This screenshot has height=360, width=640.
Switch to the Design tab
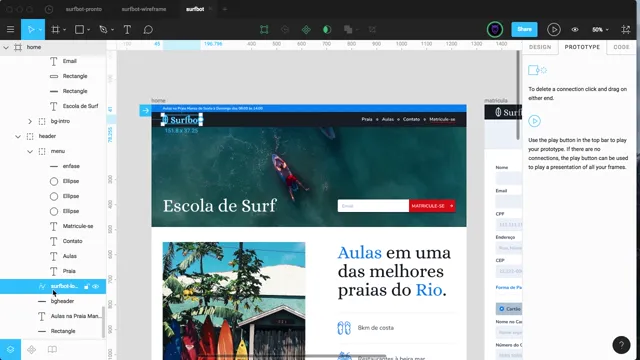(x=540, y=47)
